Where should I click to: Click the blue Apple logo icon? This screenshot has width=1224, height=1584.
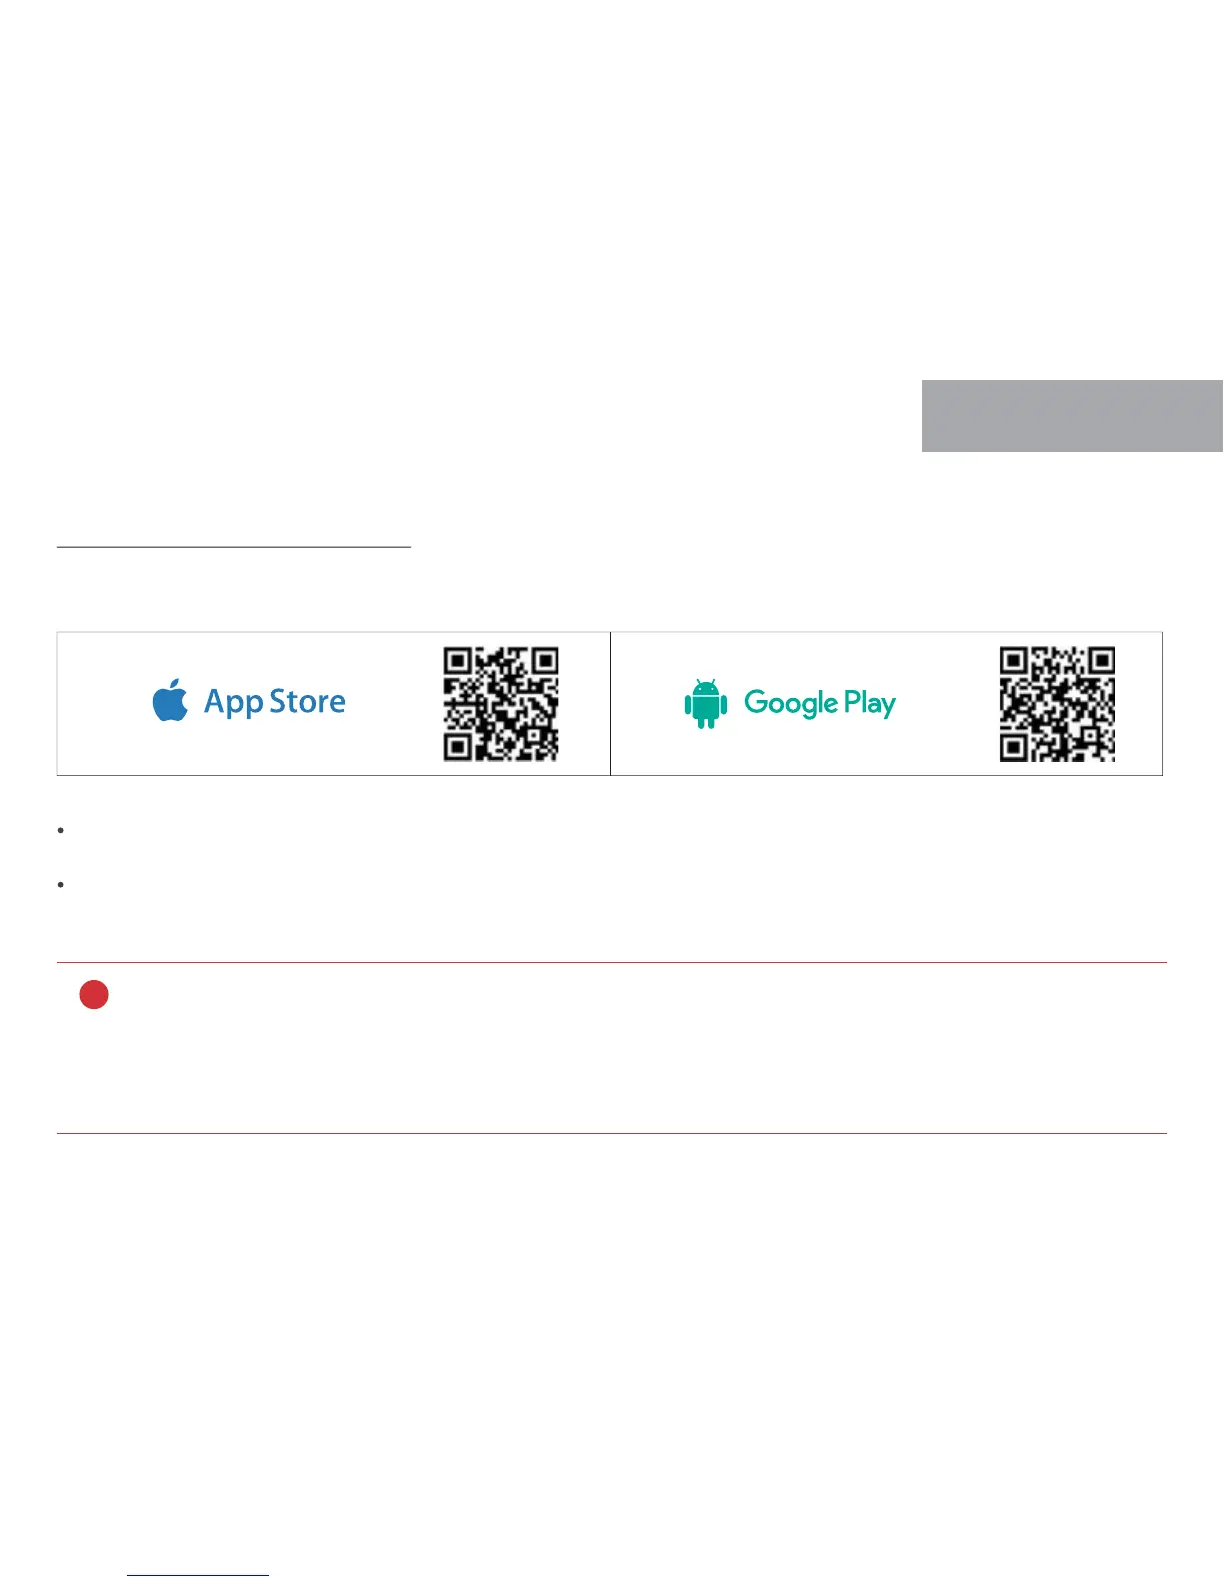click(x=170, y=700)
